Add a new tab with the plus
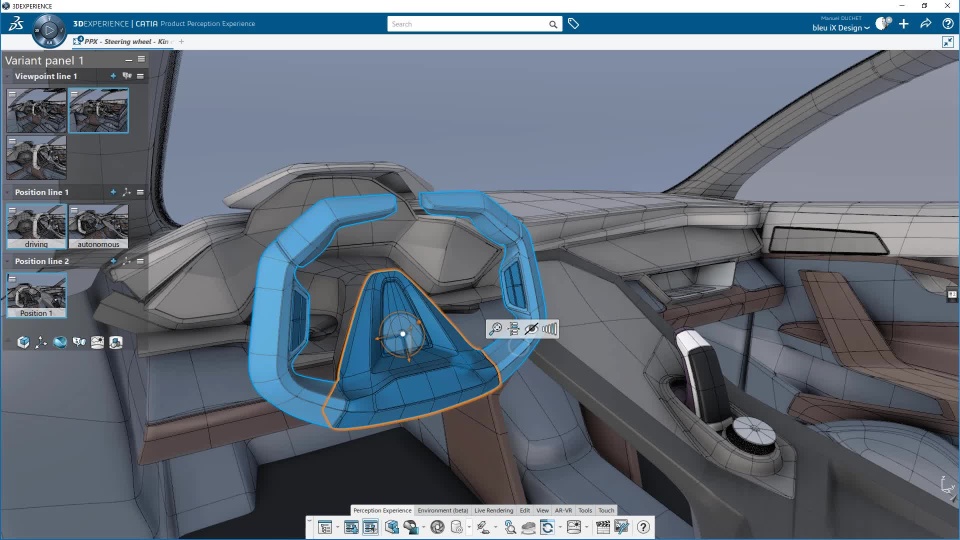The height and width of the screenshot is (540, 960). [181, 42]
